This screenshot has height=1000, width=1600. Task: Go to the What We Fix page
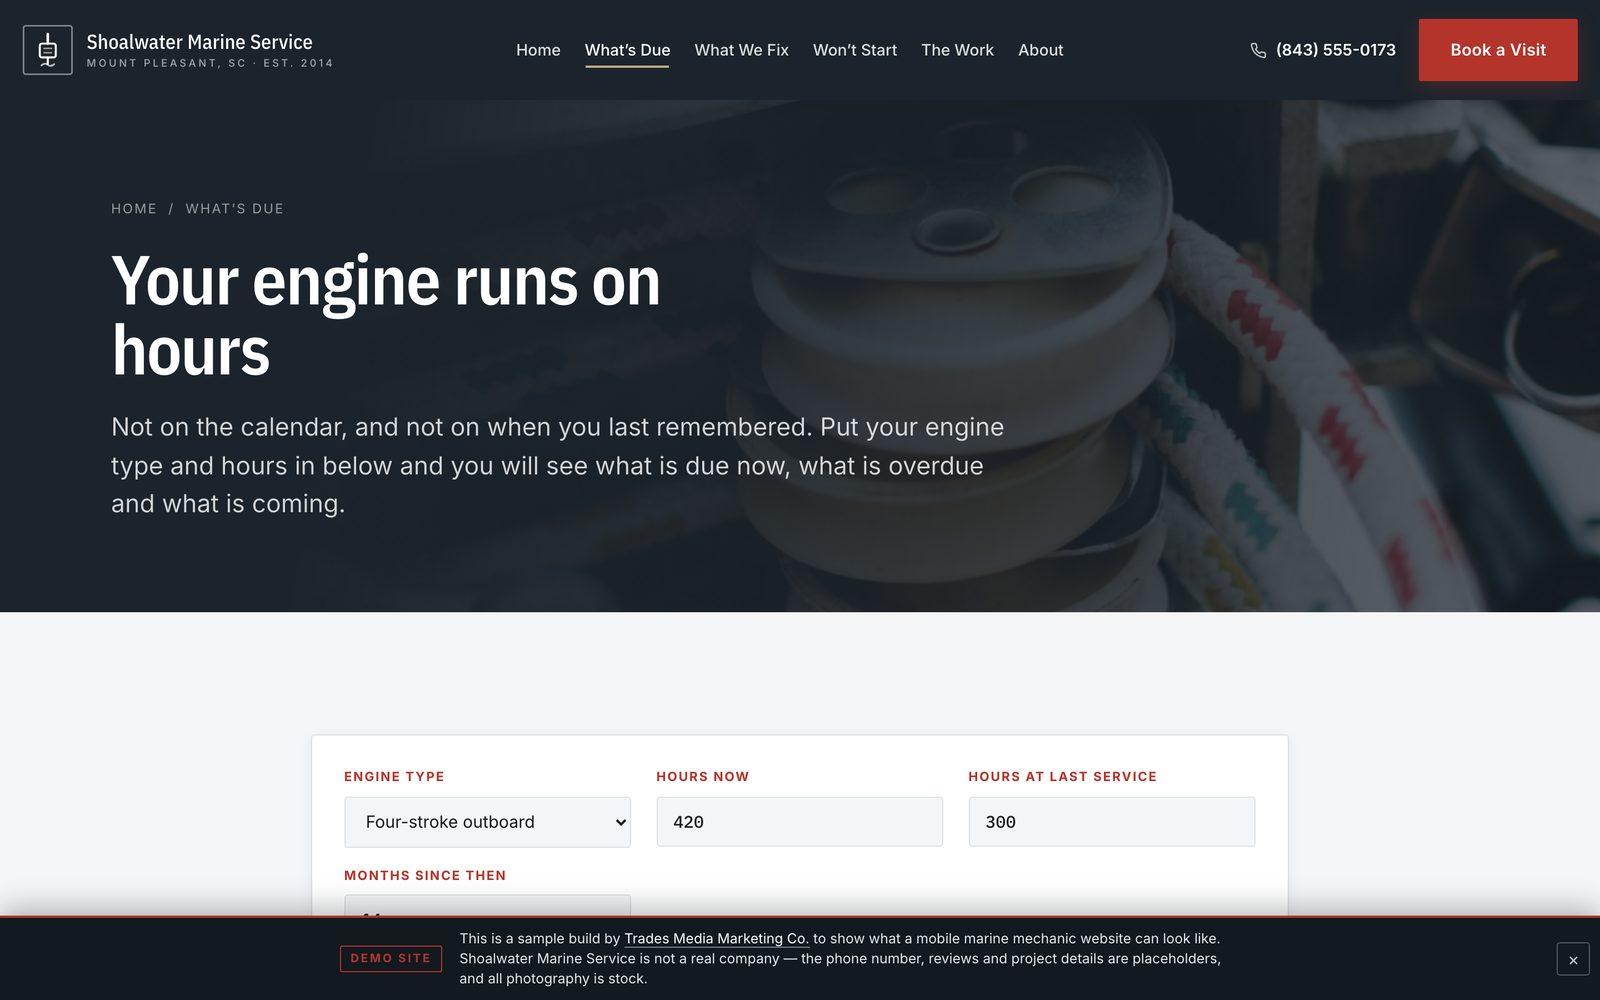click(741, 50)
